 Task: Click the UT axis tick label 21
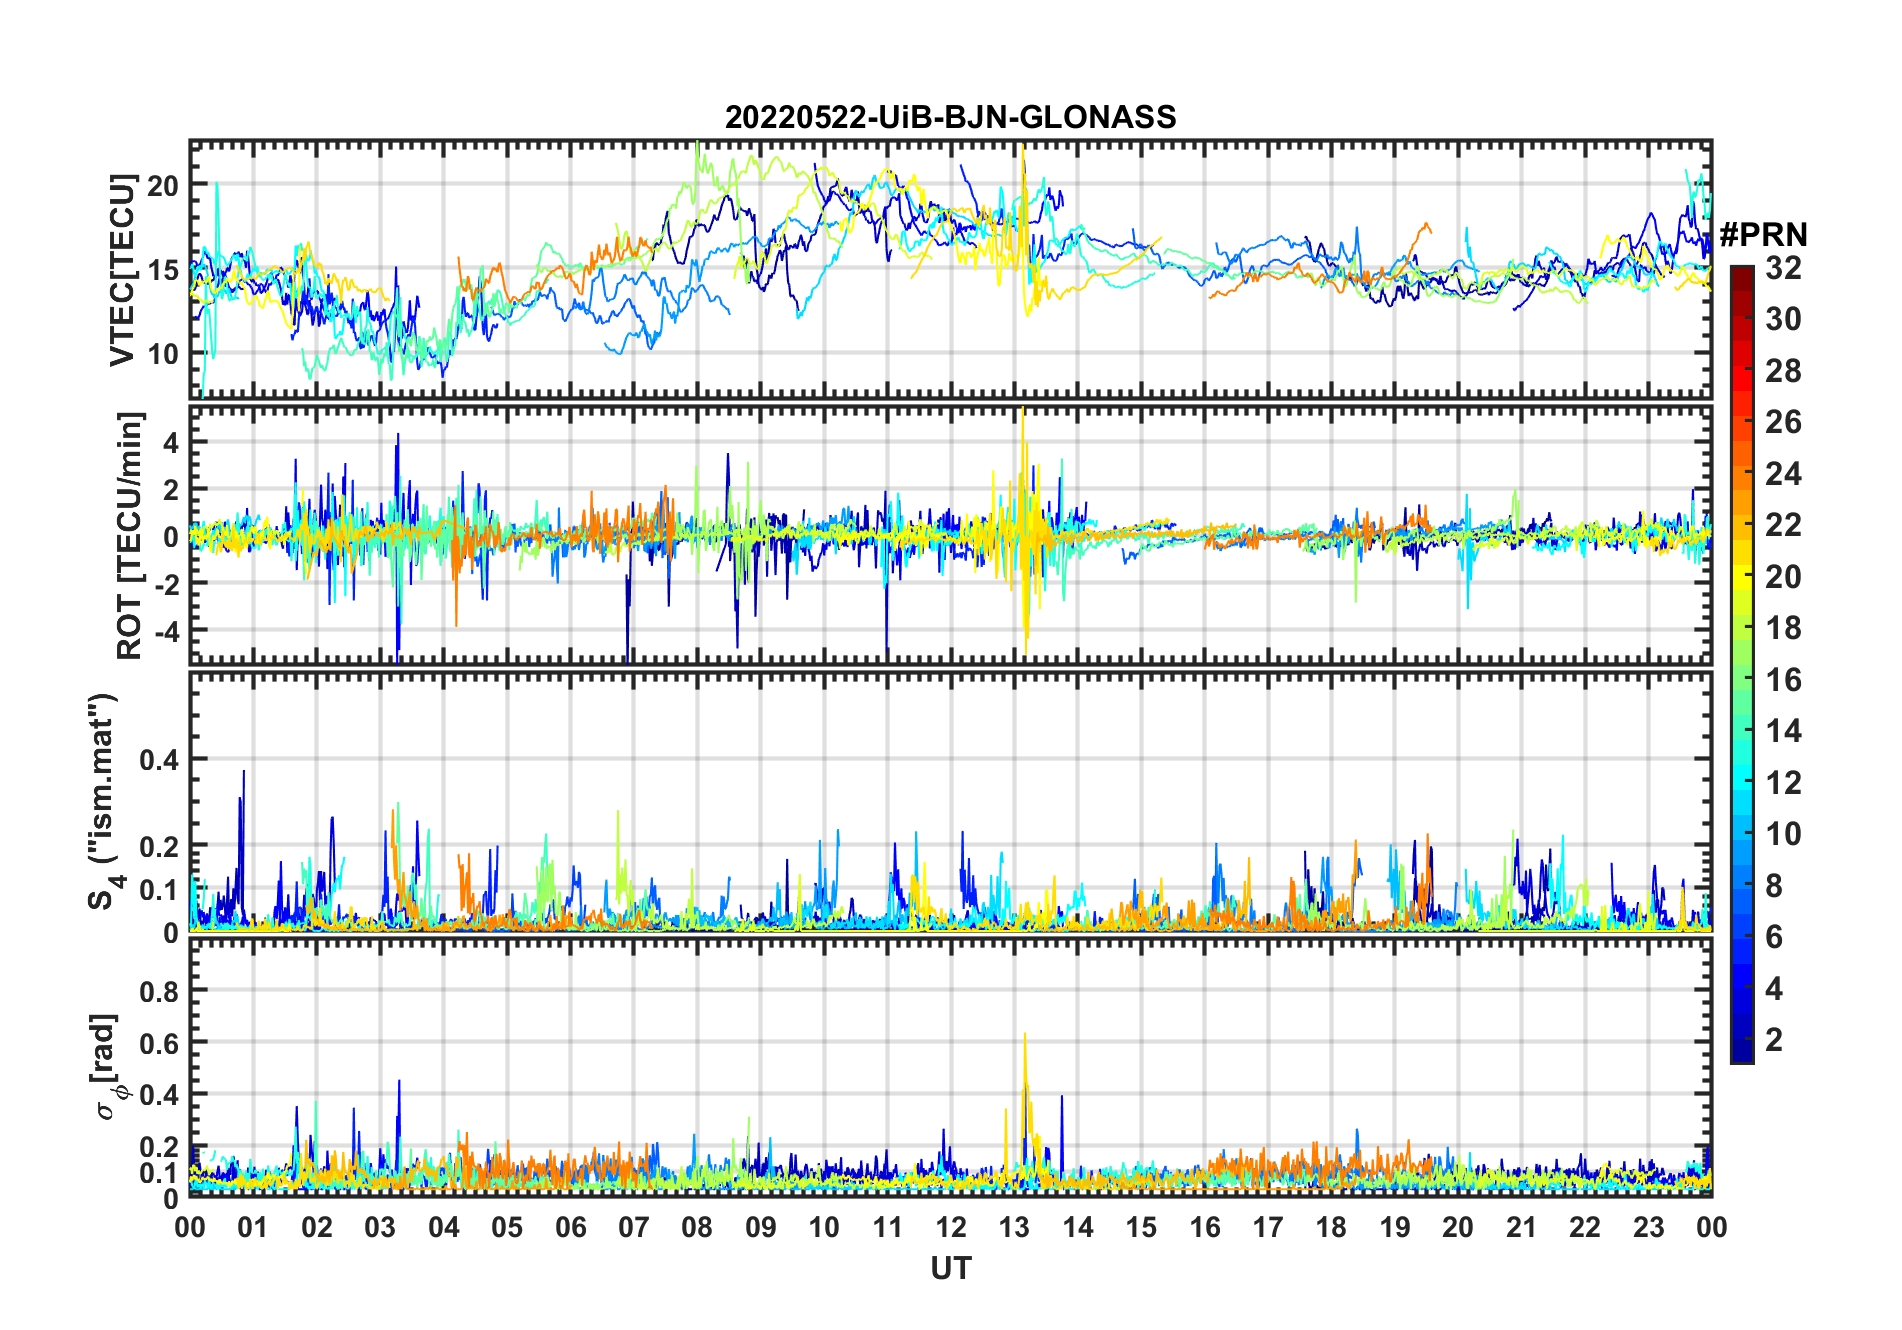click(x=1522, y=1228)
